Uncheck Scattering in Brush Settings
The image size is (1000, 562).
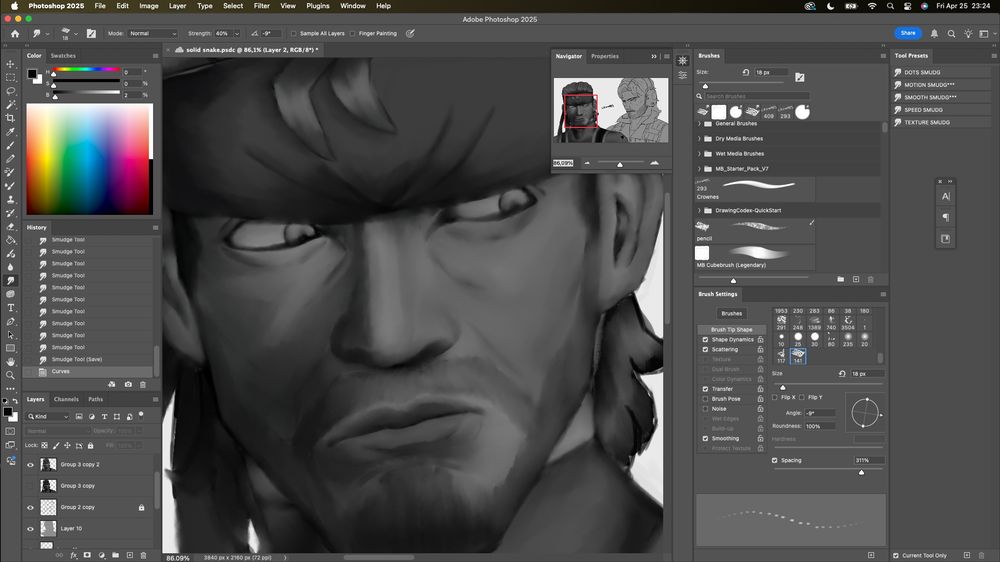coord(705,350)
